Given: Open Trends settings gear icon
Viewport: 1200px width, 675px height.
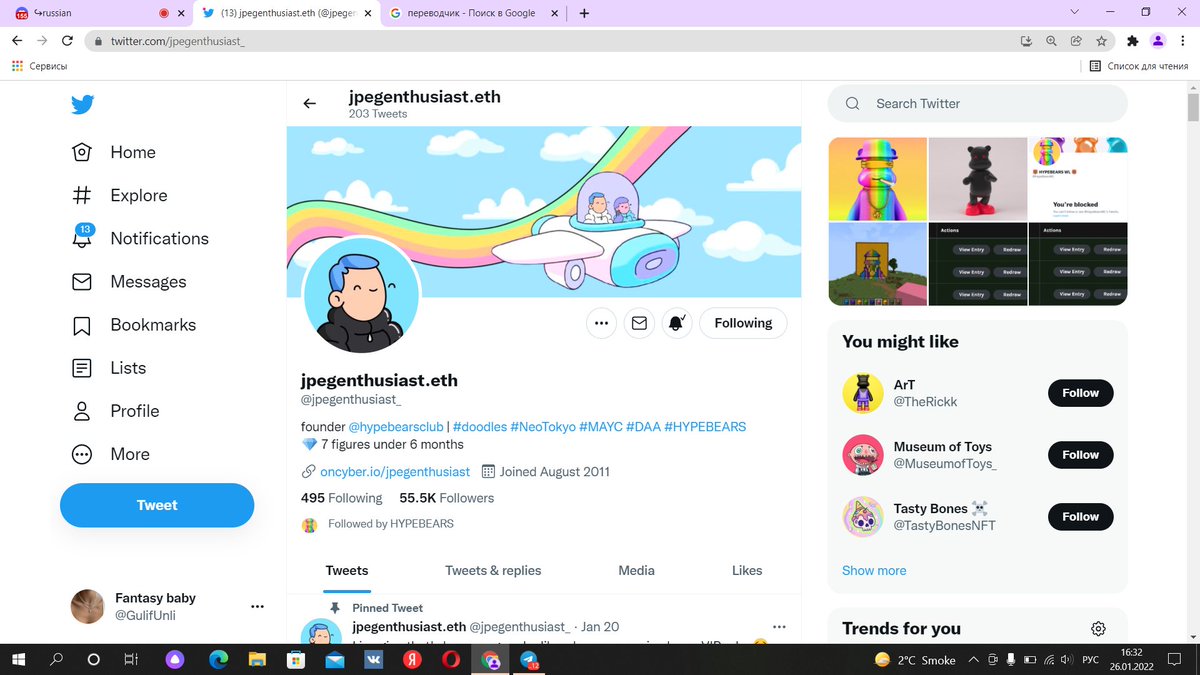Looking at the screenshot, I should click(1098, 628).
